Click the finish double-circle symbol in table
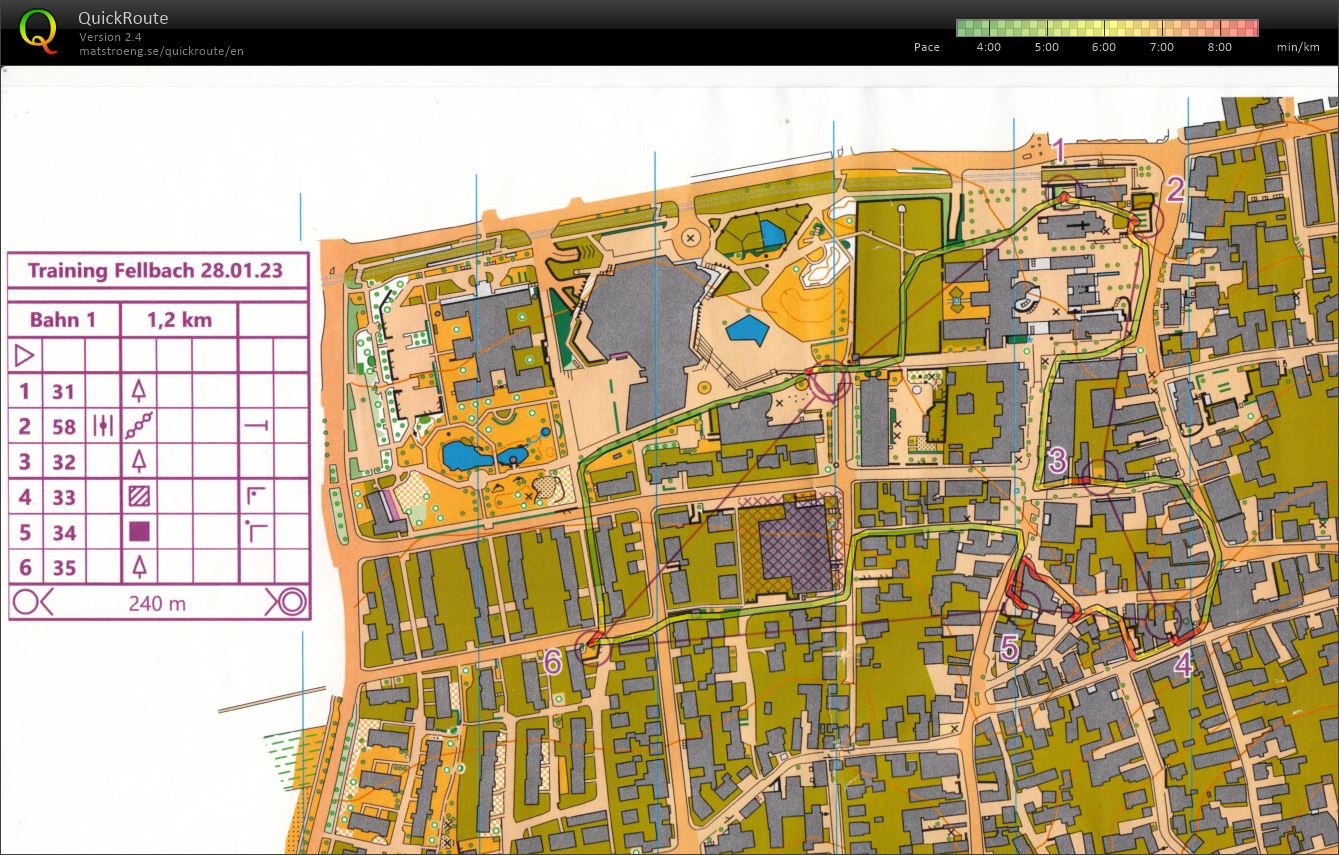 [287, 603]
